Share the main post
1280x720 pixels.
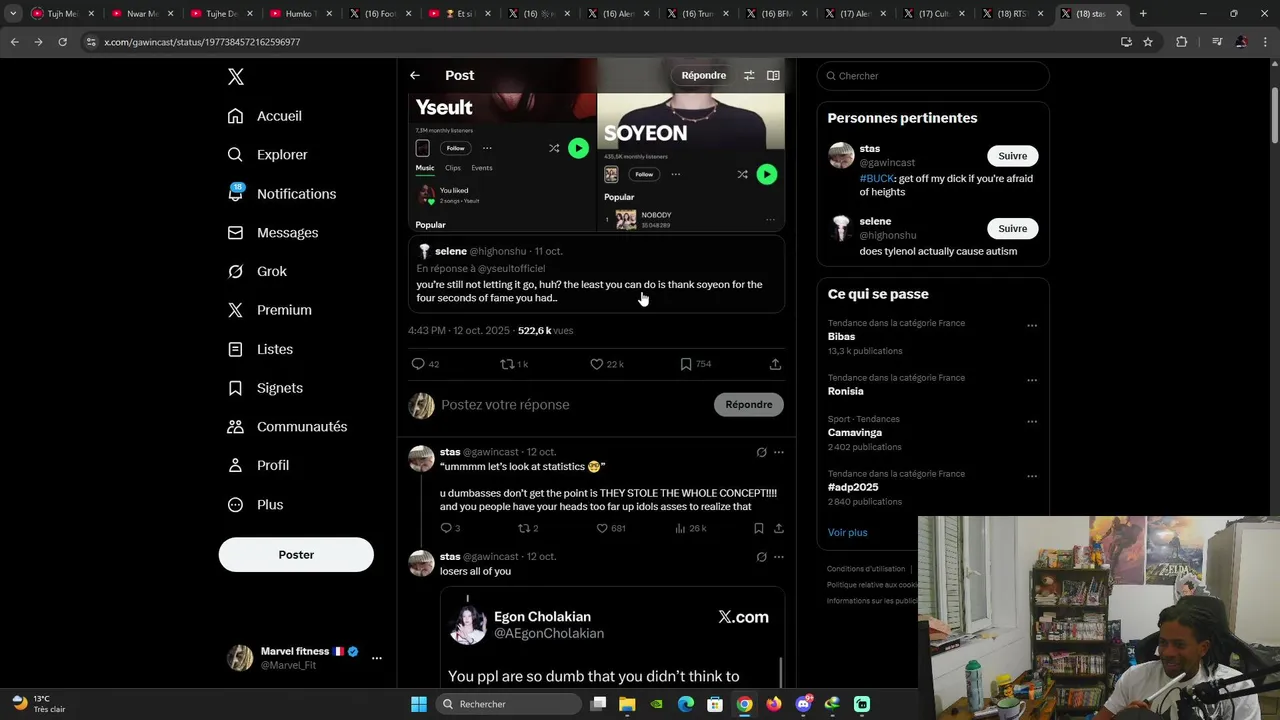point(775,365)
